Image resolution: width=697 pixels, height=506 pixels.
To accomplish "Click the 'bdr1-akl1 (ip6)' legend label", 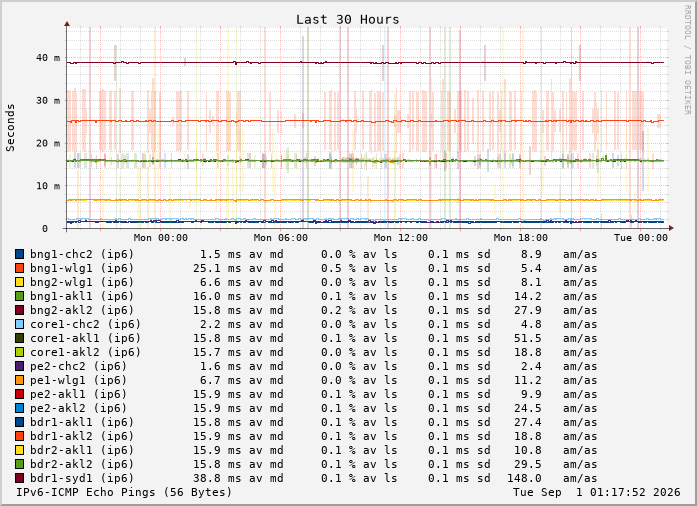I will (82, 422).
